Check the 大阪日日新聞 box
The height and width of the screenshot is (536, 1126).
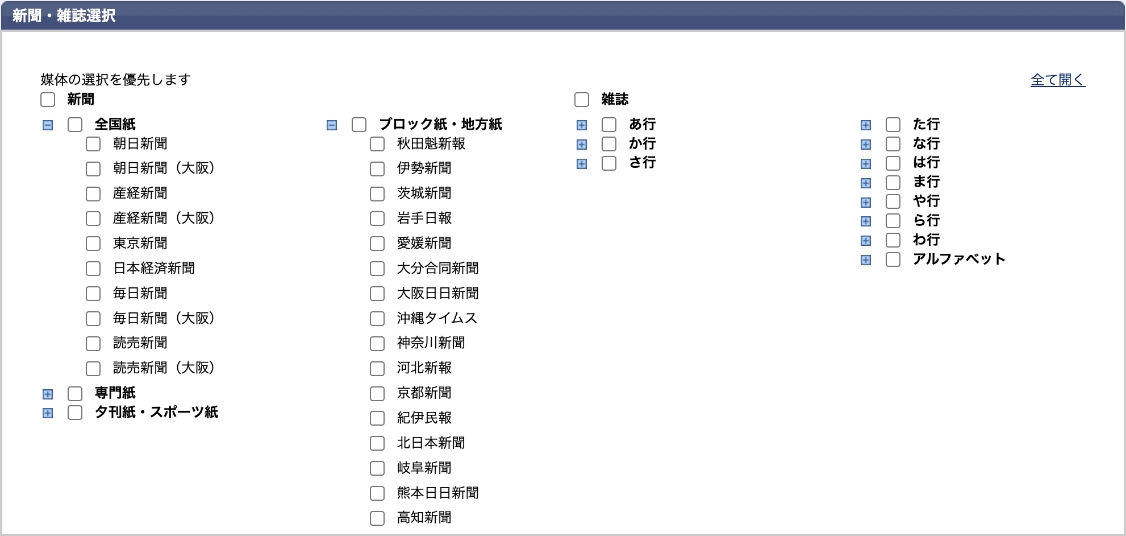point(377,293)
